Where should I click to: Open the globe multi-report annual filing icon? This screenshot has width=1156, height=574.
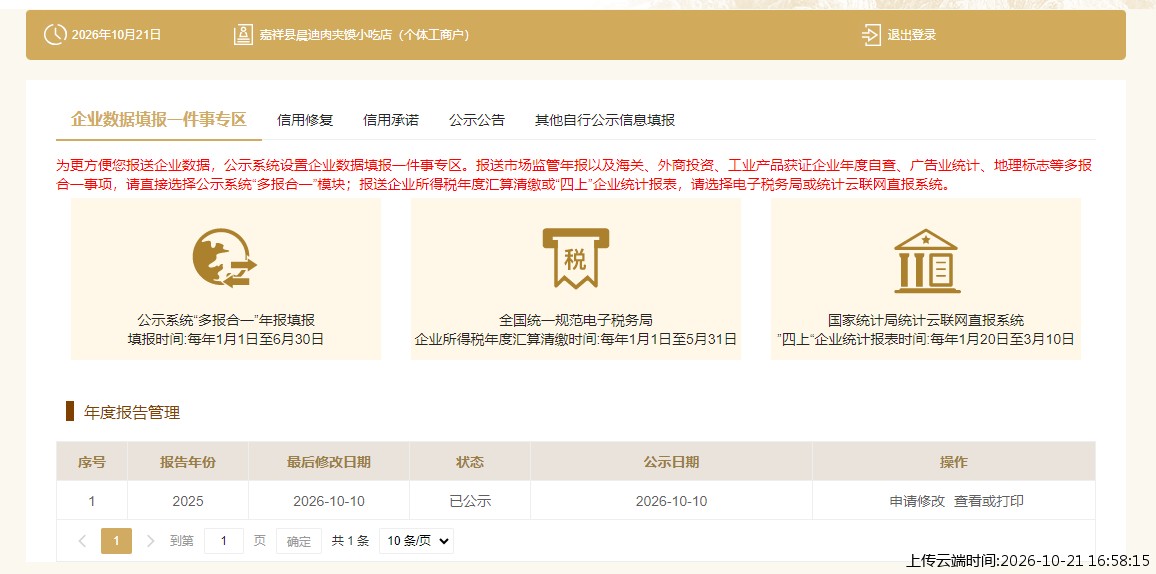tap(224, 258)
